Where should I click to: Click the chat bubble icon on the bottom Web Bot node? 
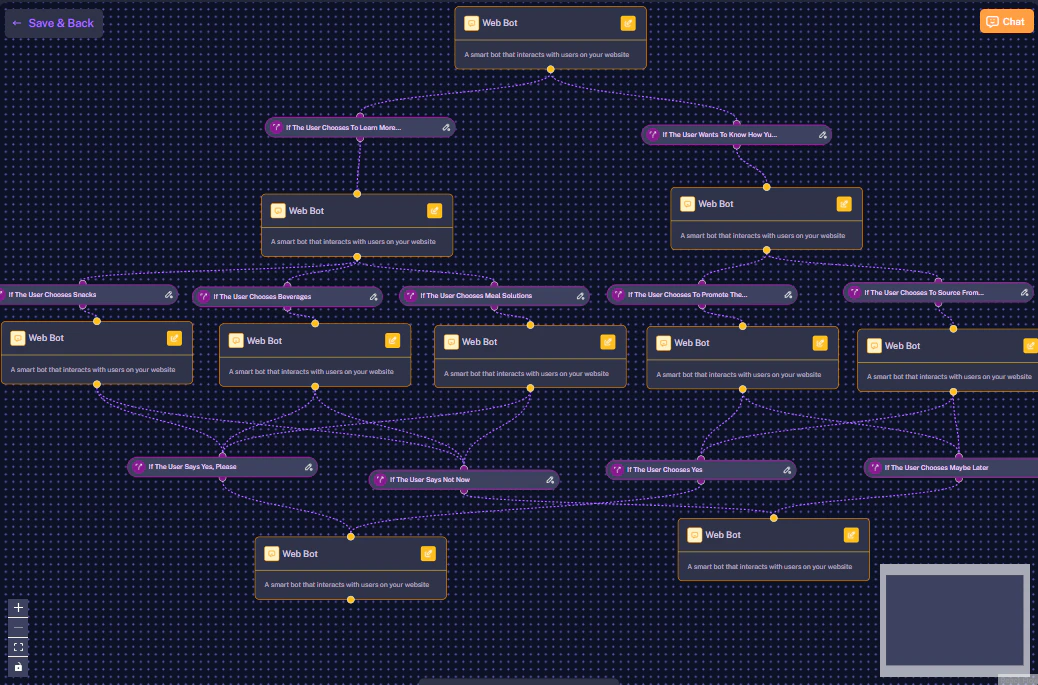click(271, 553)
